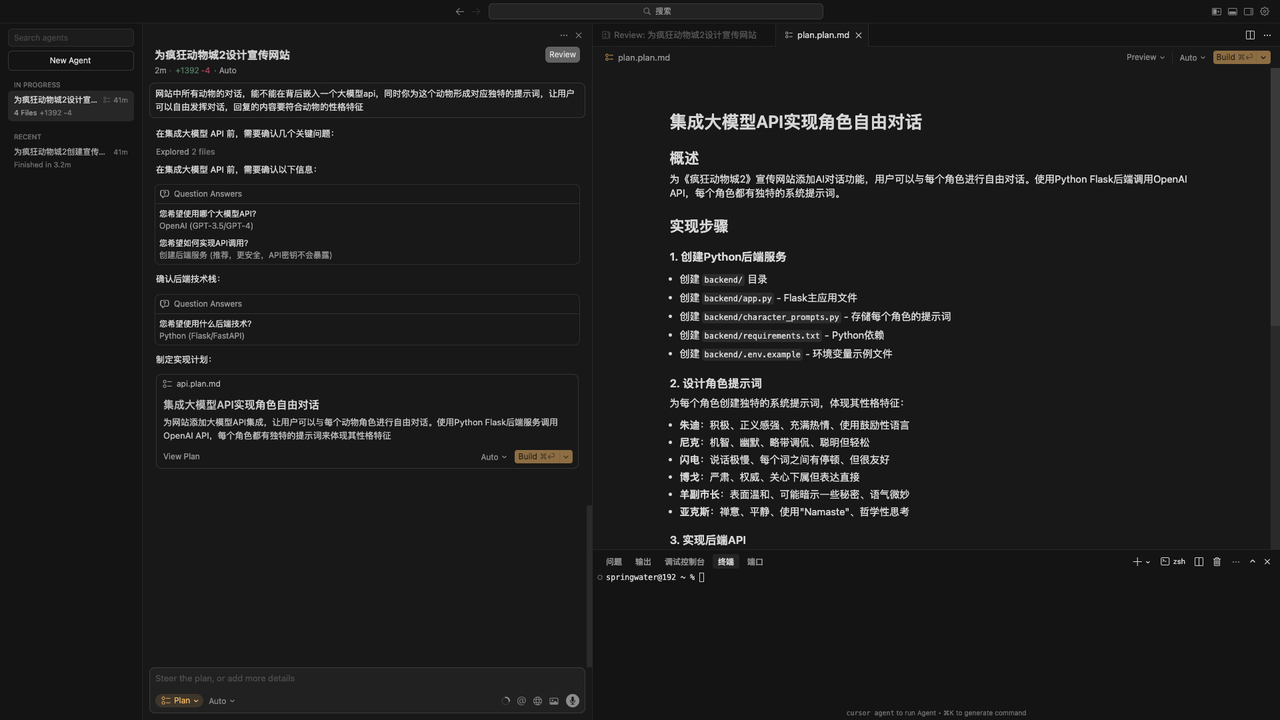Click the New Agent button
The height and width of the screenshot is (720, 1280).
70,60
